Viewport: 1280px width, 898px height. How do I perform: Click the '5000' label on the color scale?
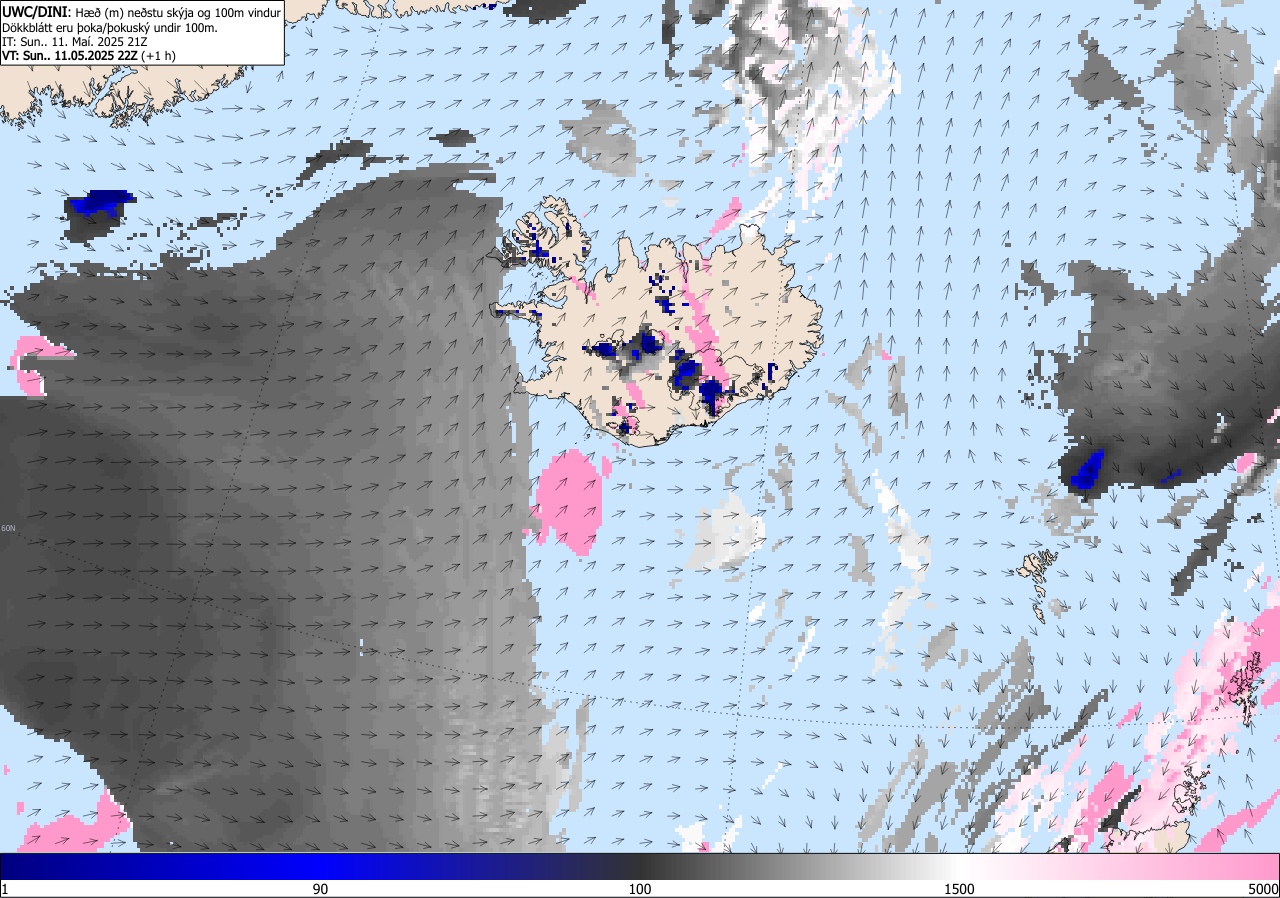pos(1262,889)
